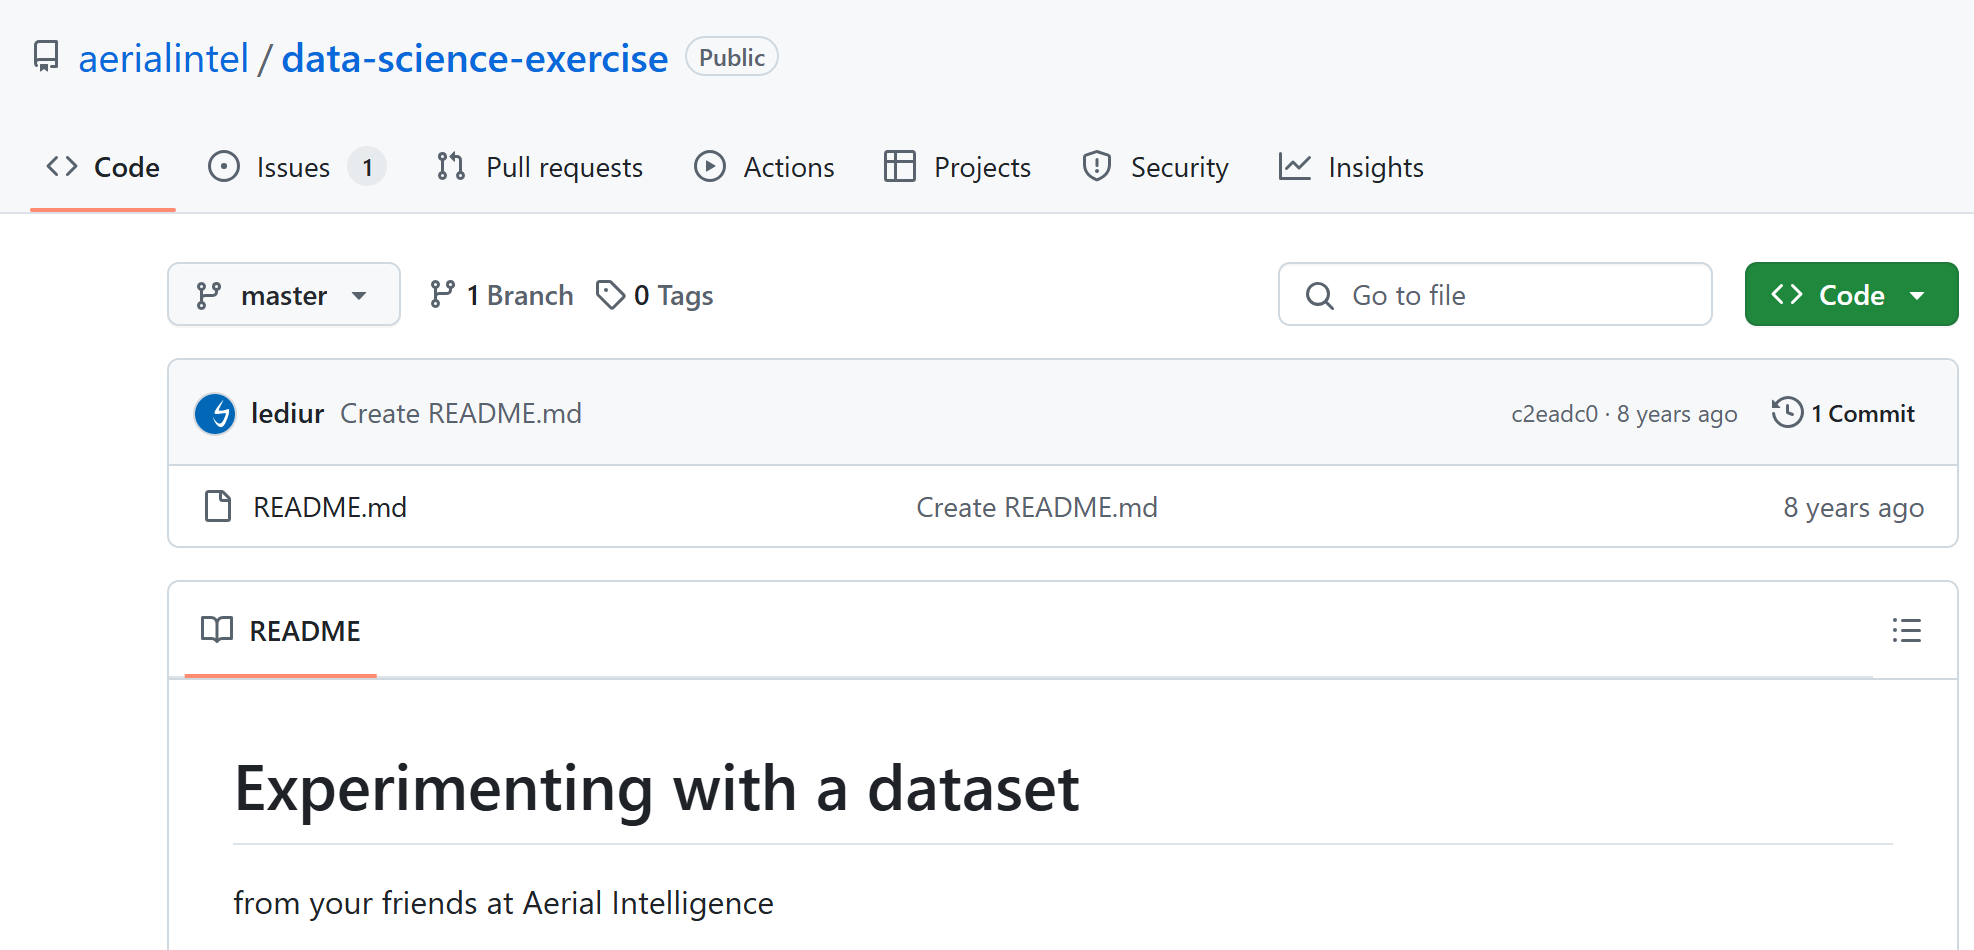Open commit c2eadc0 hash link
1974x950 pixels.
[1554, 414]
